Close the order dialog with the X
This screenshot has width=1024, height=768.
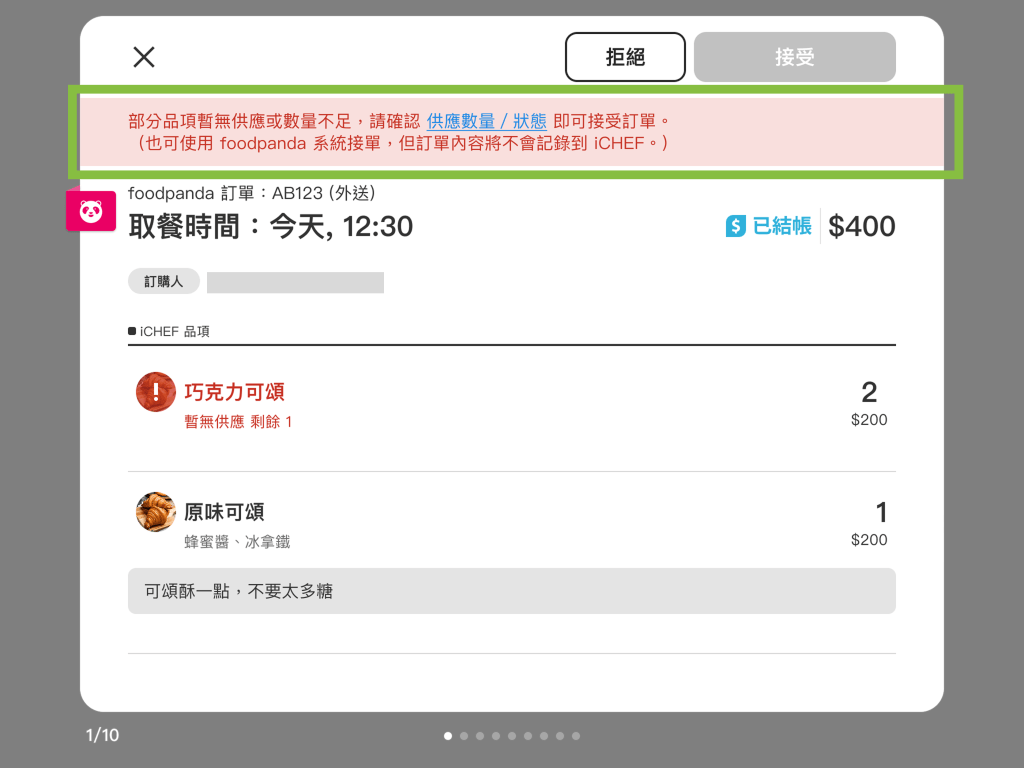[144, 57]
